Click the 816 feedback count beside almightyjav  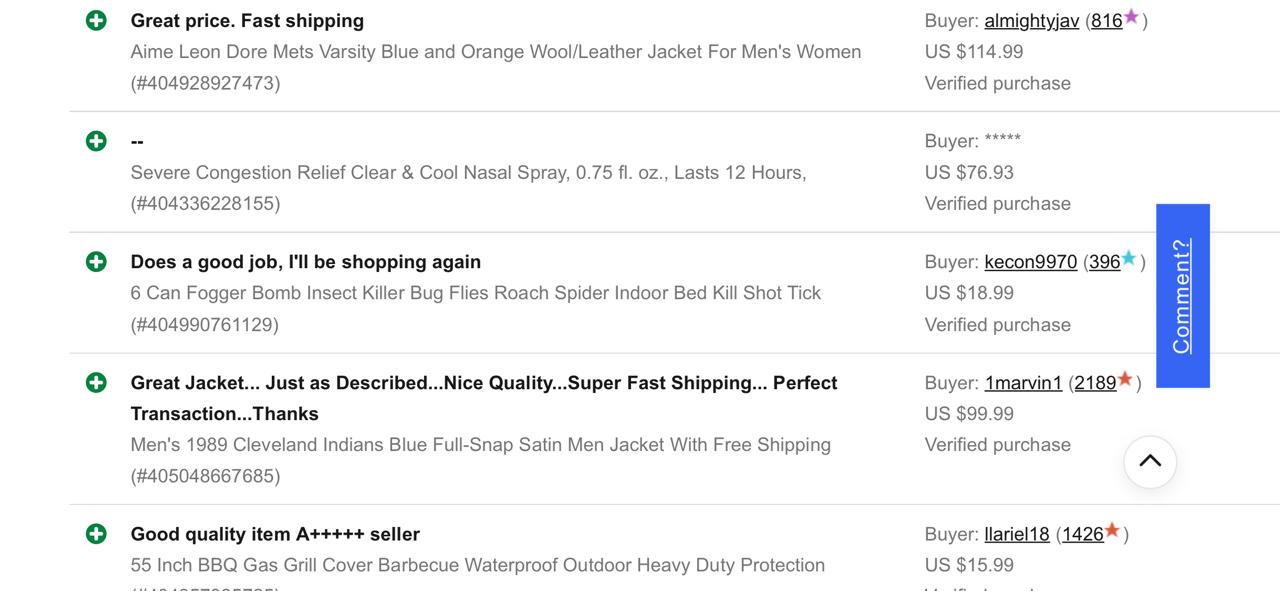click(x=1108, y=20)
